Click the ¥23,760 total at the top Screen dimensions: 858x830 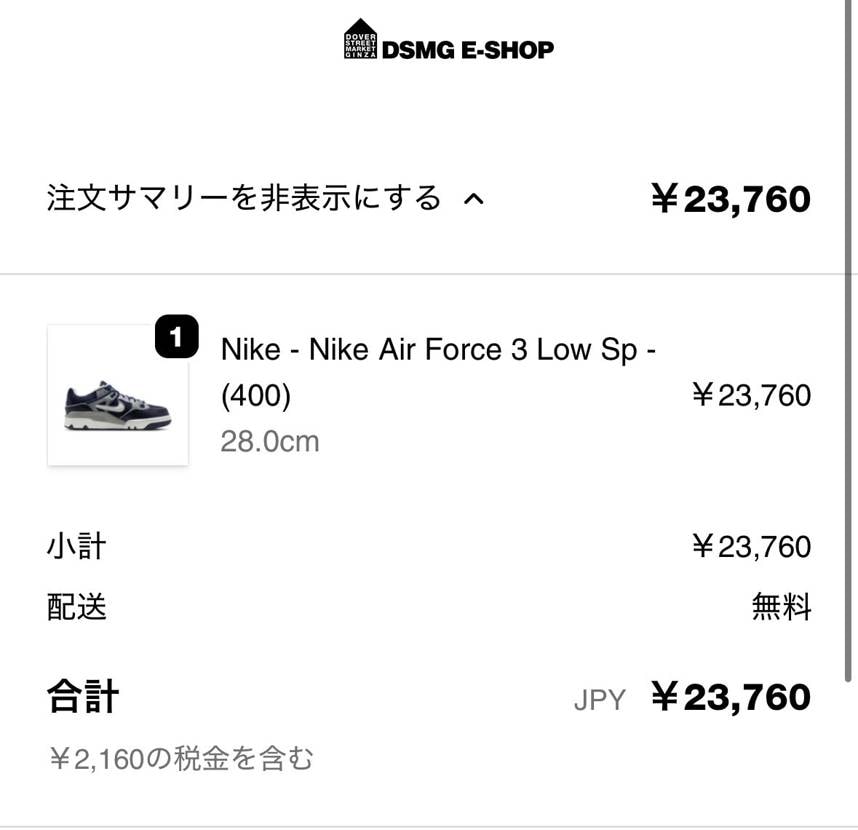point(732,198)
